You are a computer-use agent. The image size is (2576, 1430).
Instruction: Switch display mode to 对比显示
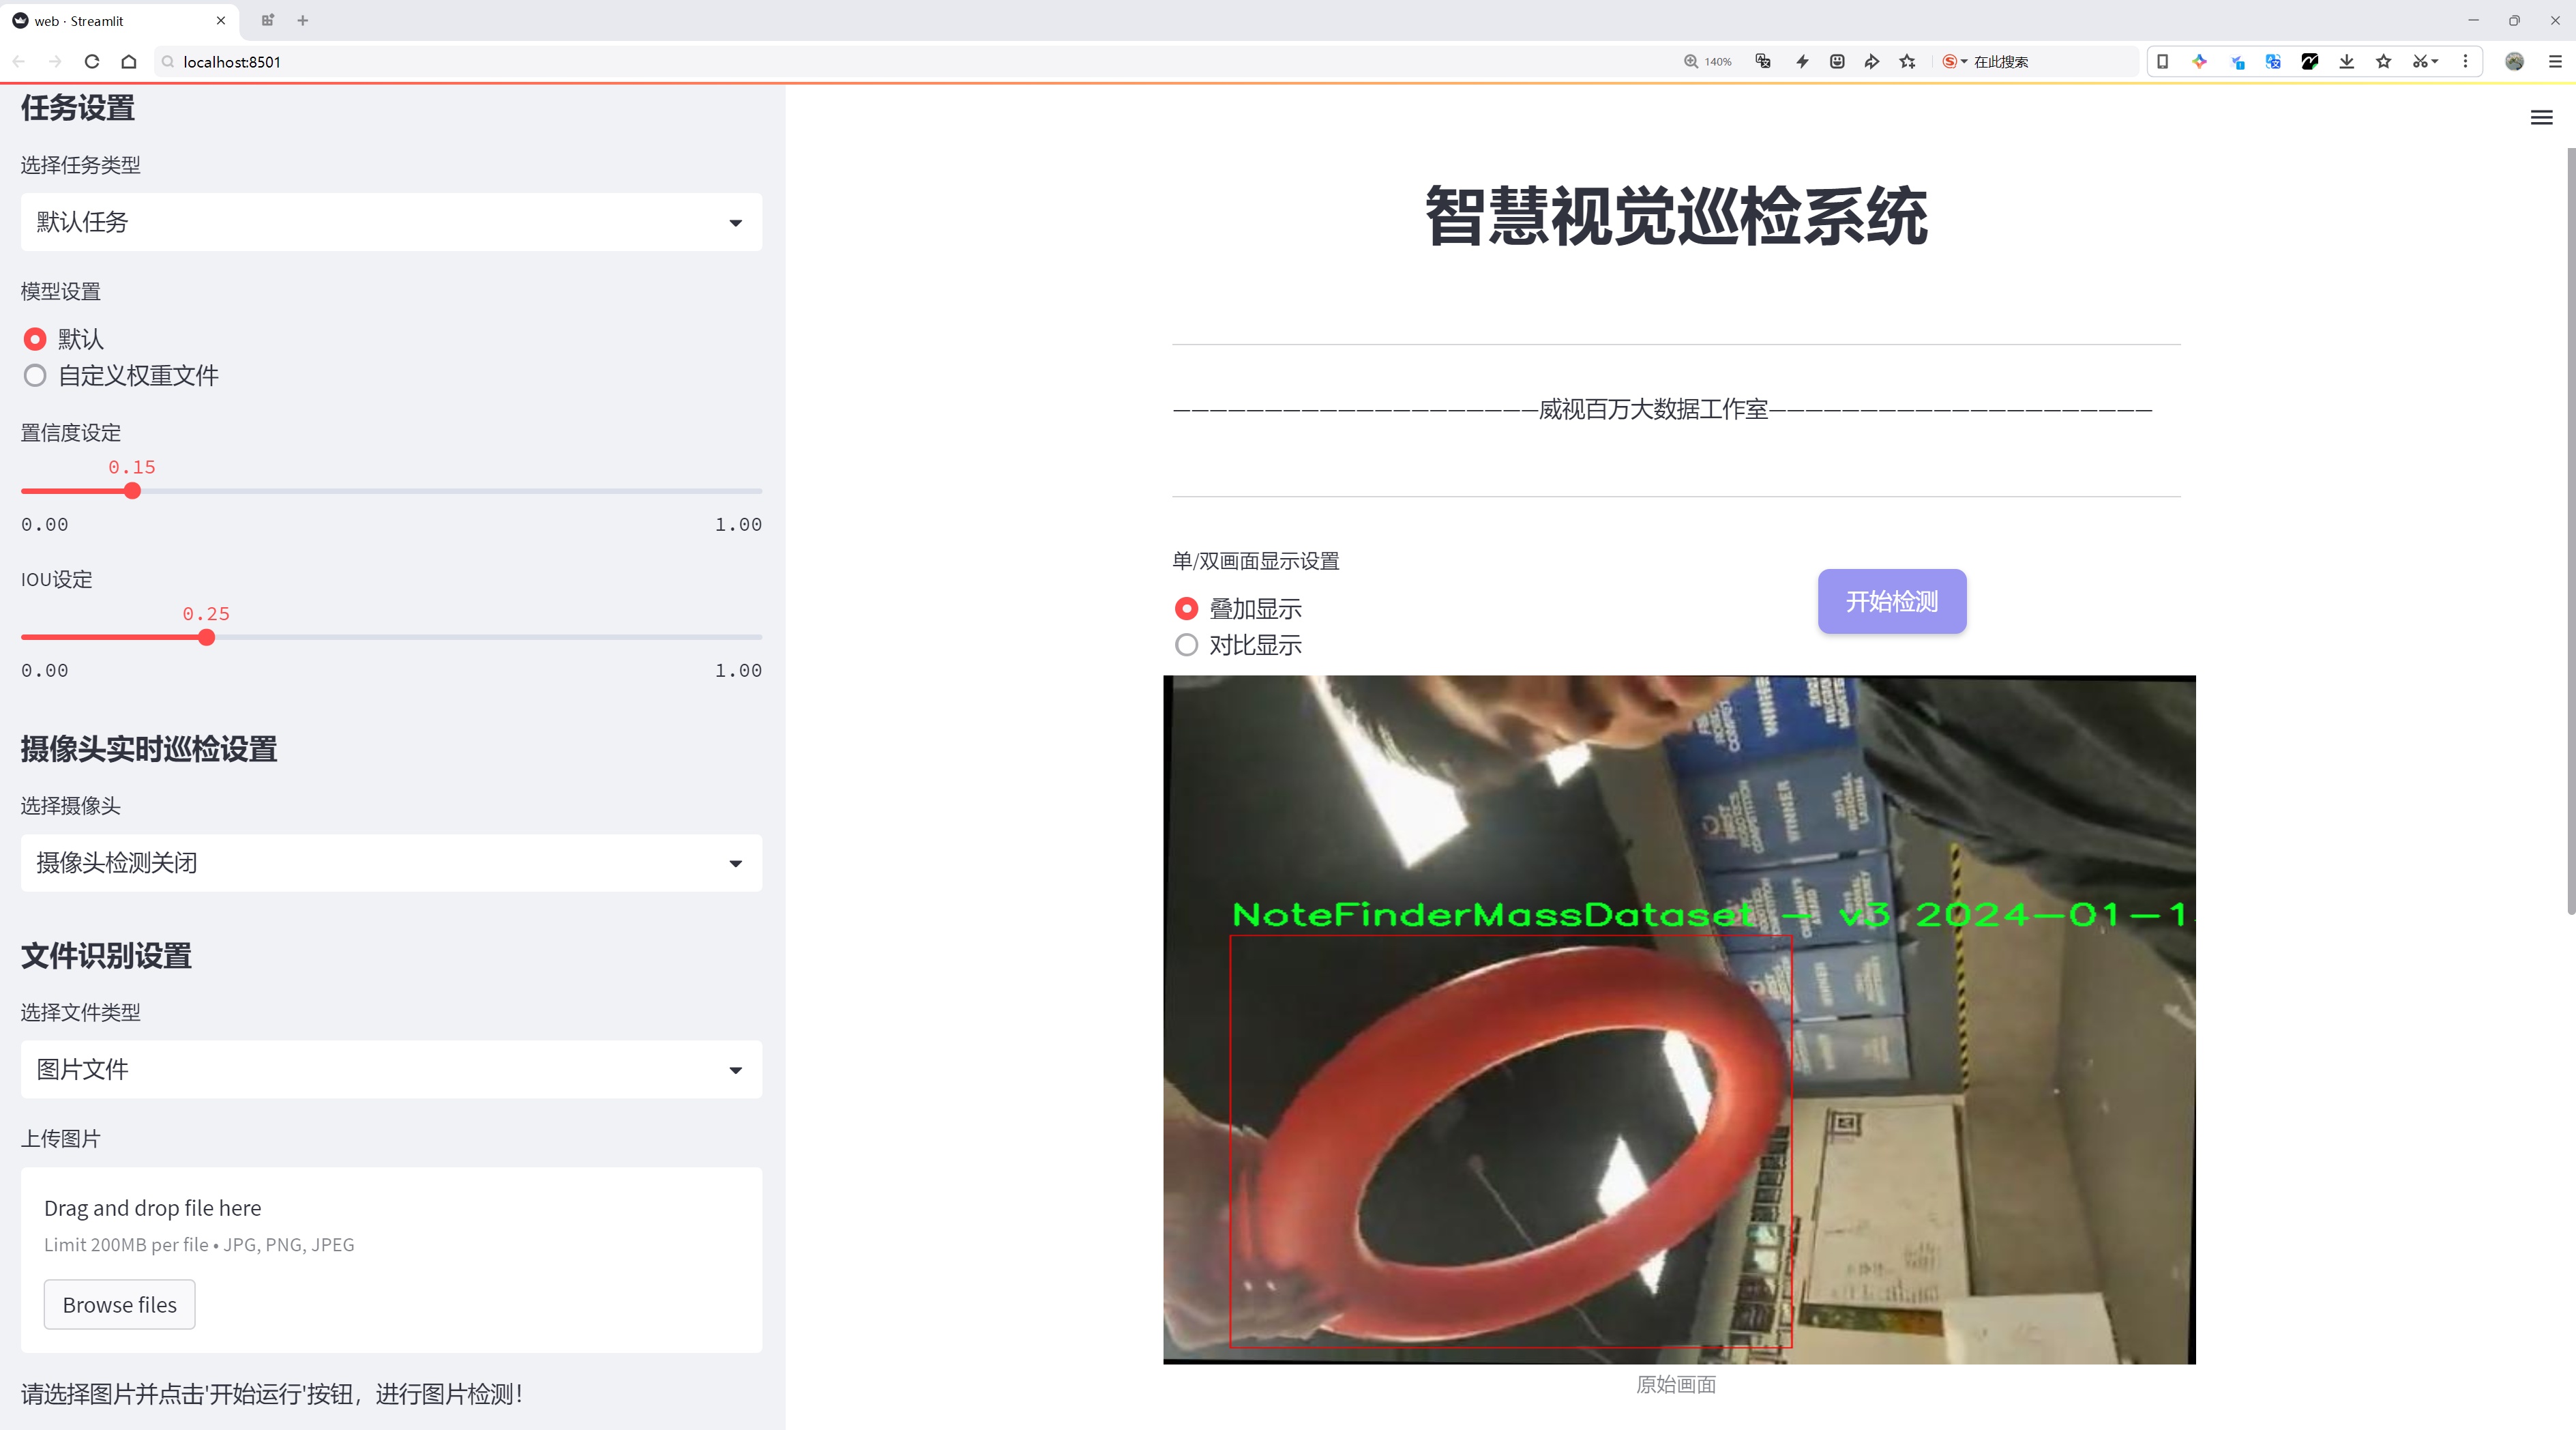(1186, 645)
